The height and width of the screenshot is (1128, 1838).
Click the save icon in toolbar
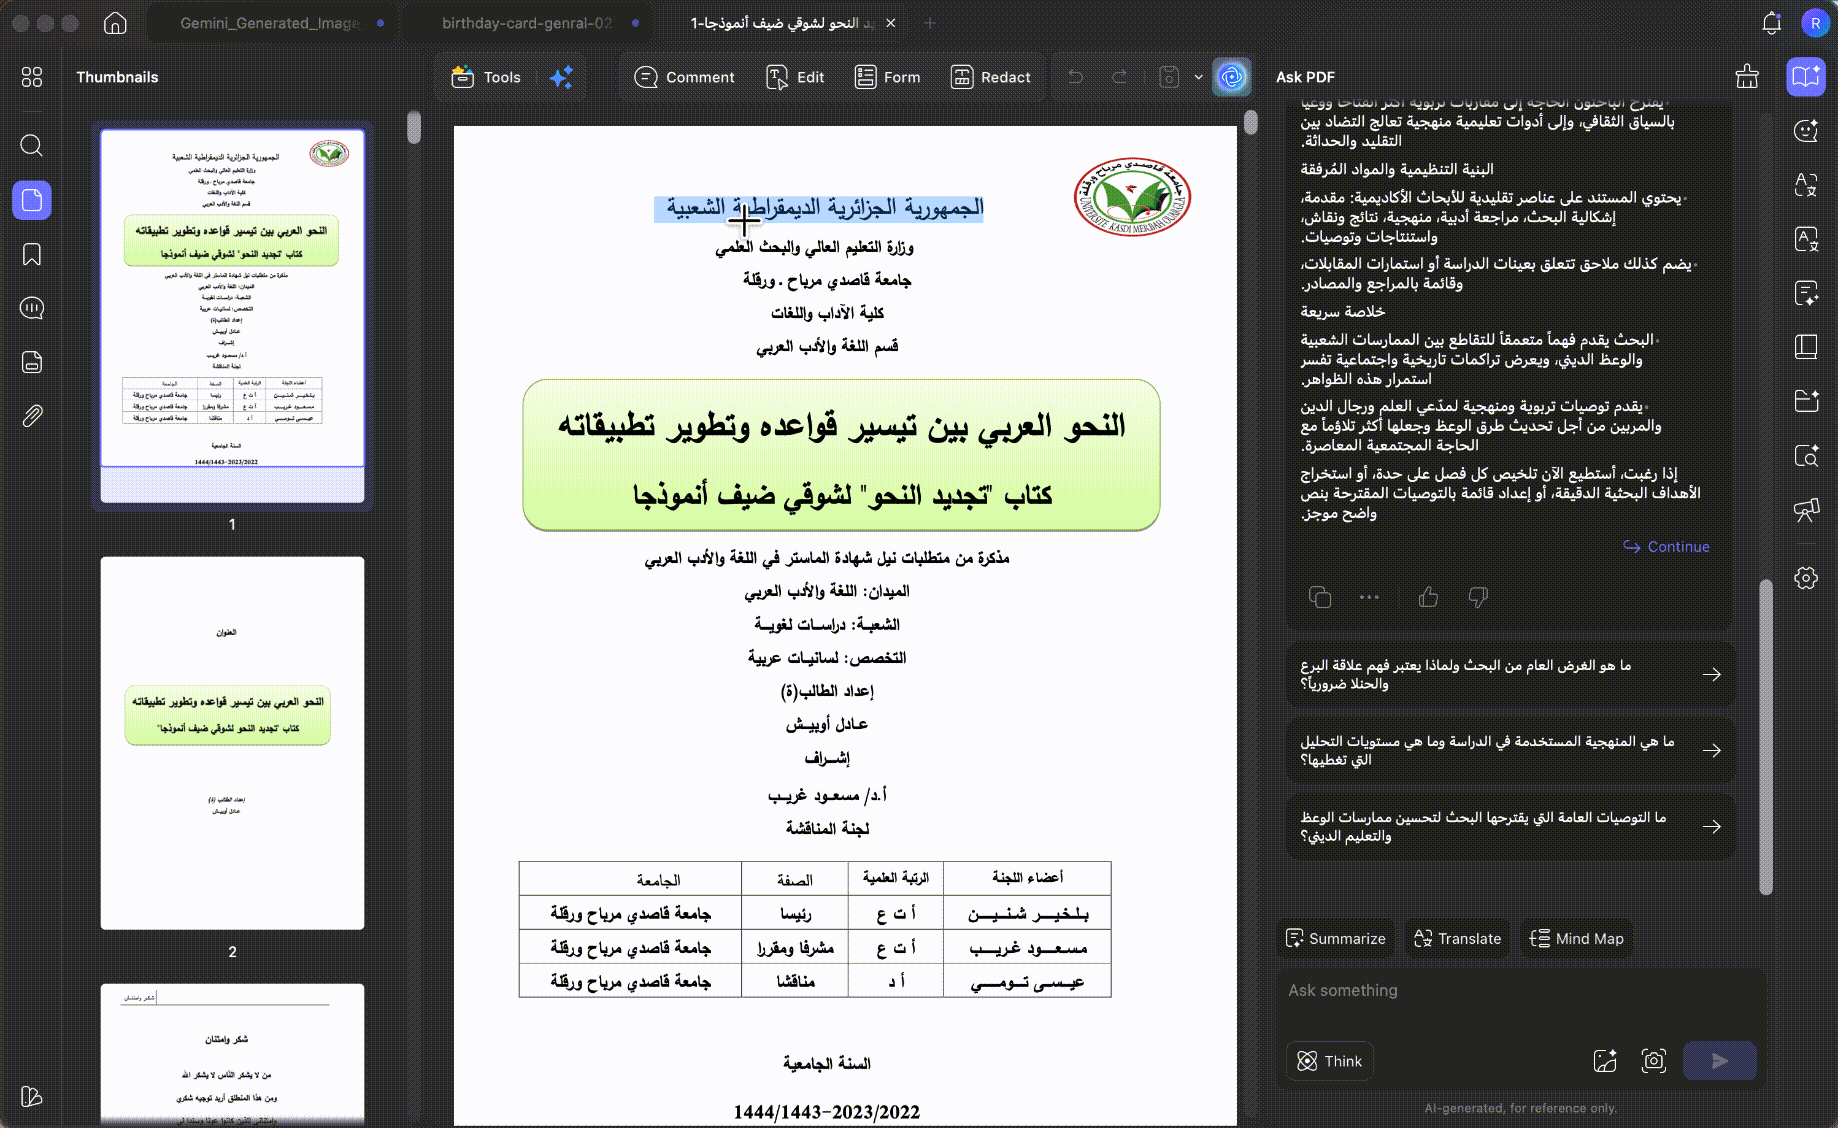coord(1169,77)
